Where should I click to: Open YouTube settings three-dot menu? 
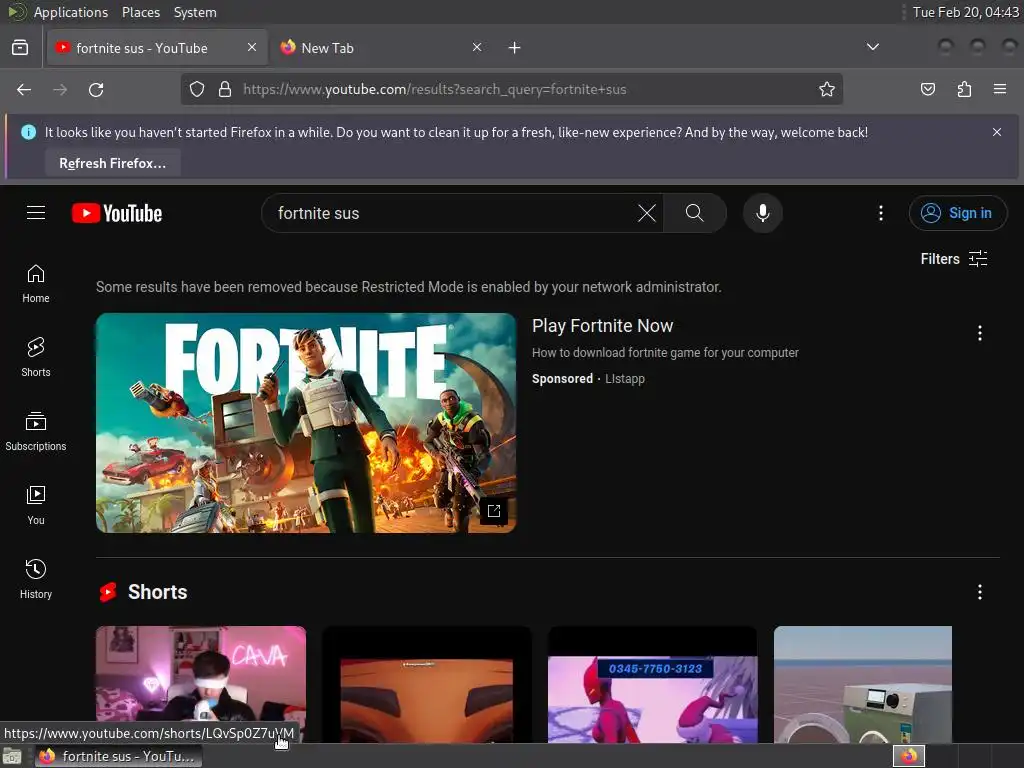point(880,213)
